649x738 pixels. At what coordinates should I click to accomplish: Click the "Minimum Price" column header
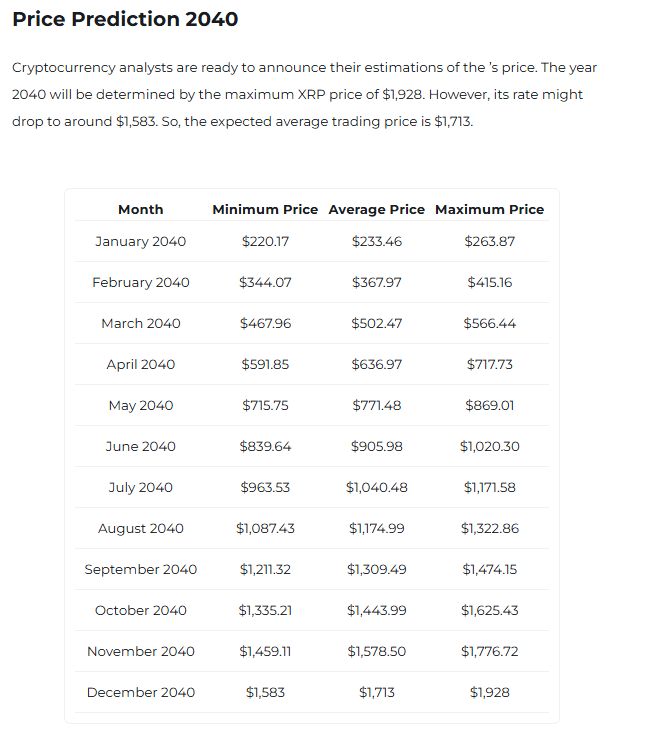(265, 209)
